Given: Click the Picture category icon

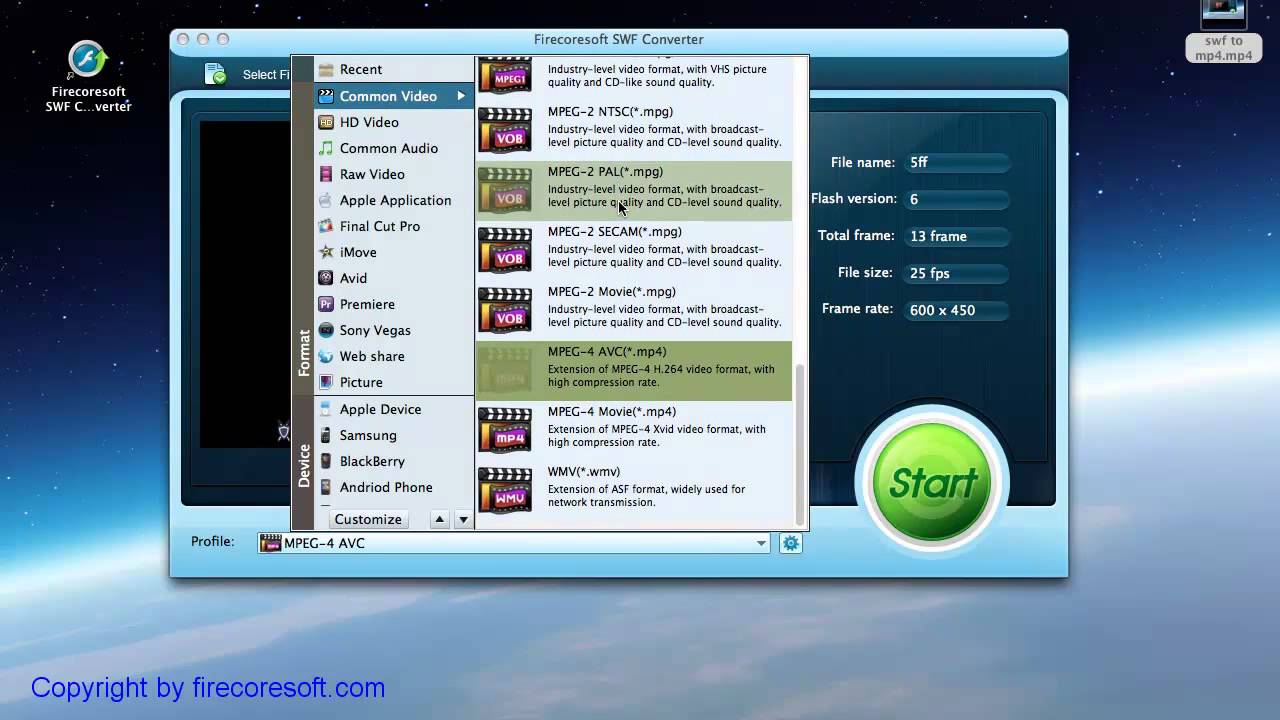Looking at the screenshot, I should 326,382.
